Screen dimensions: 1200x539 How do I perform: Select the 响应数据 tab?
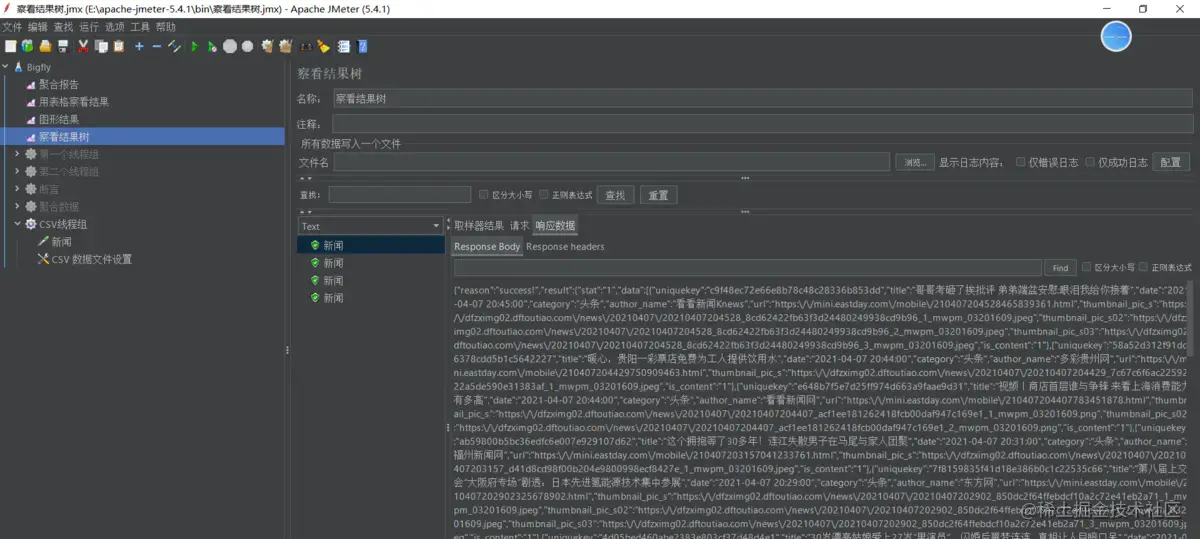click(x=555, y=226)
